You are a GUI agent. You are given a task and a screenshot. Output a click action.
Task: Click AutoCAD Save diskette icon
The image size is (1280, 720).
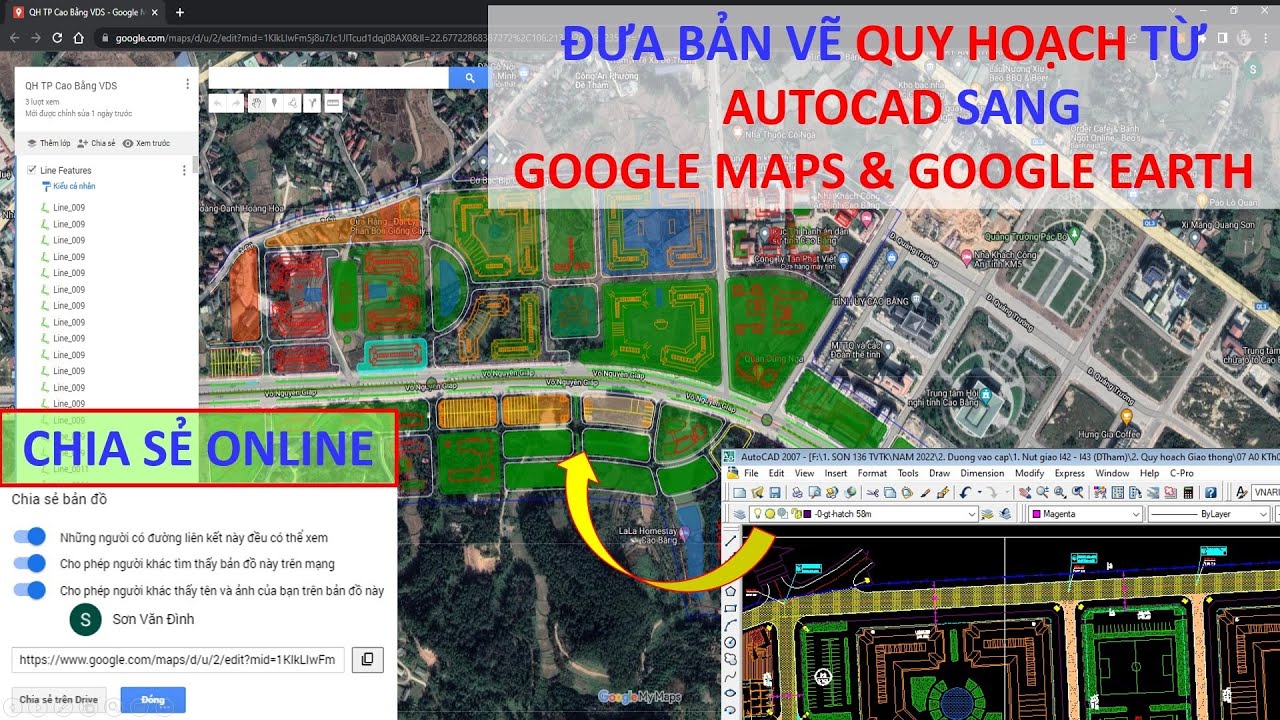[775, 492]
